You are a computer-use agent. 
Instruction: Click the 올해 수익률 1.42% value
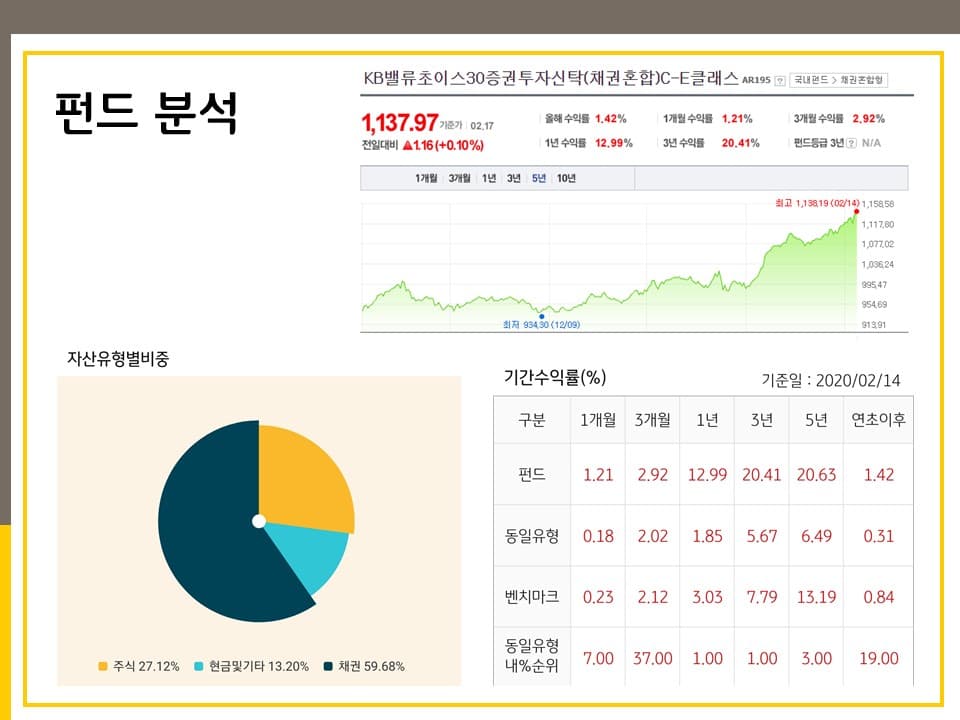pos(610,119)
